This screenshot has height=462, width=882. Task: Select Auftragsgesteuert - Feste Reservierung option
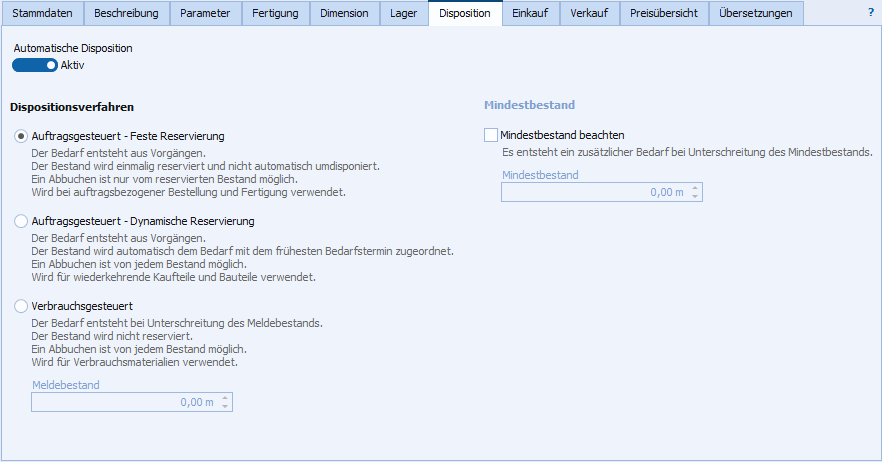(x=21, y=136)
